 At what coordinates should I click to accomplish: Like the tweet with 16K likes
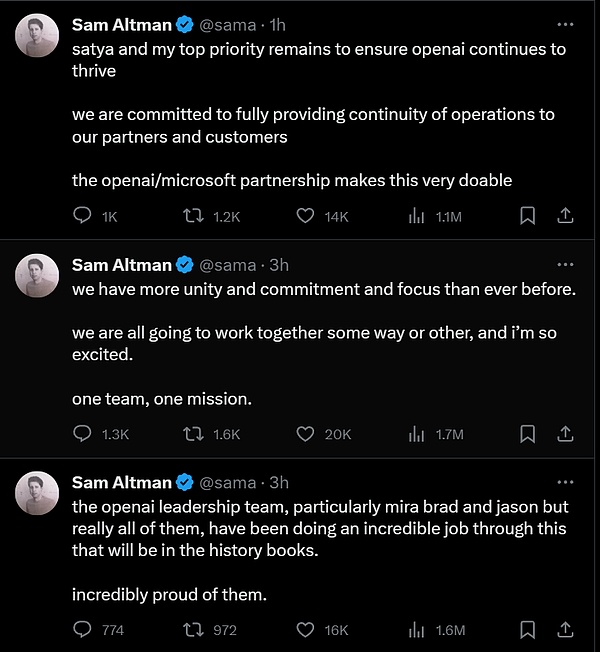(x=306, y=630)
